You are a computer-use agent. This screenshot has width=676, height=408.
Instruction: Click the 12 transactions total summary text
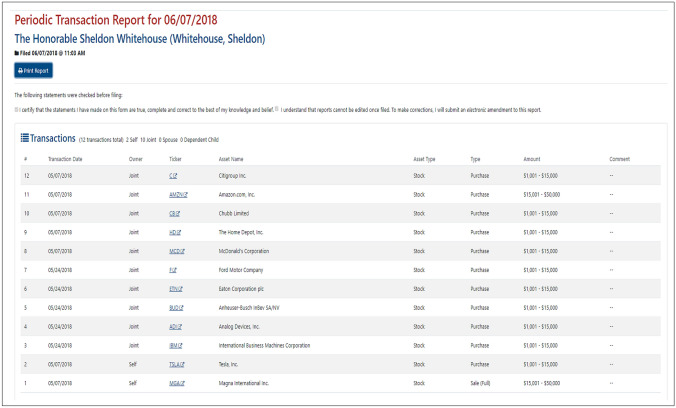[x=101, y=140]
